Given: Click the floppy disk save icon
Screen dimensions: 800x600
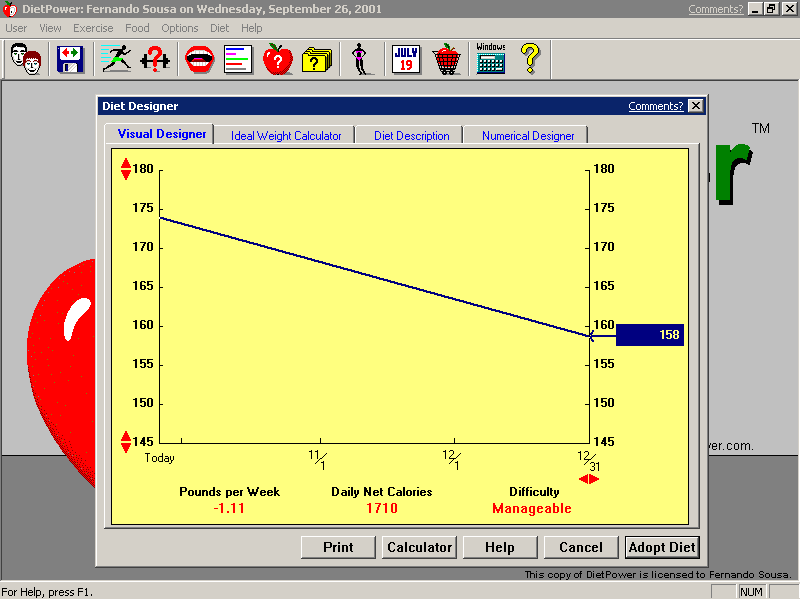Looking at the screenshot, I should (x=70, y=60).
